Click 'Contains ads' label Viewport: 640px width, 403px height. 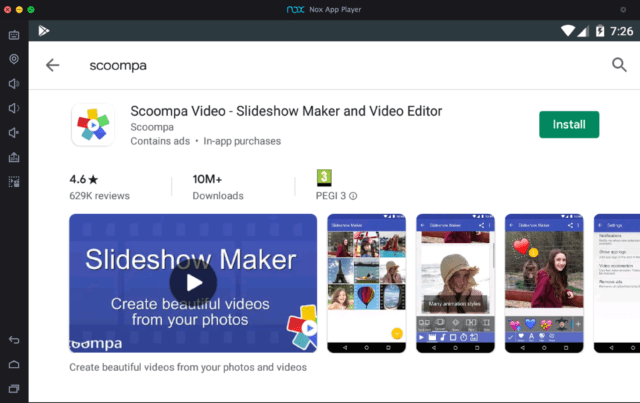coord(160,141)
